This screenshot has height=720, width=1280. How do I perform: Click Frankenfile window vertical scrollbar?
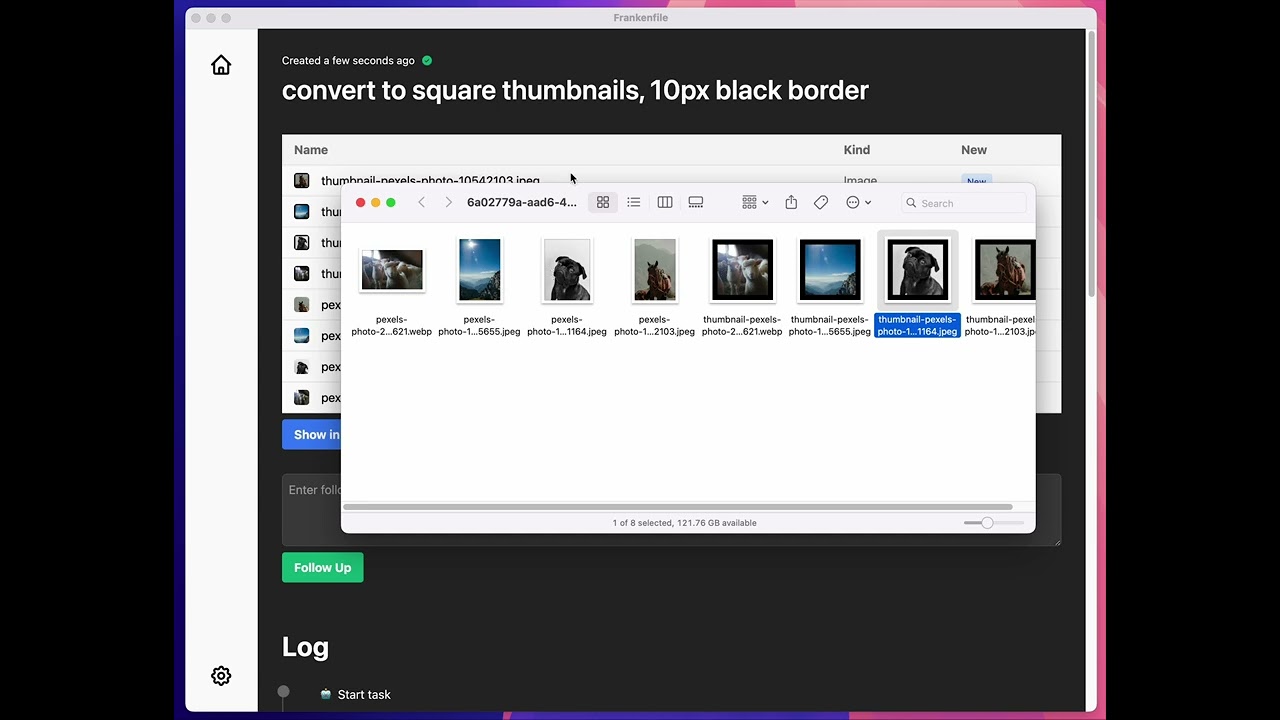(x=1090, y=165)
